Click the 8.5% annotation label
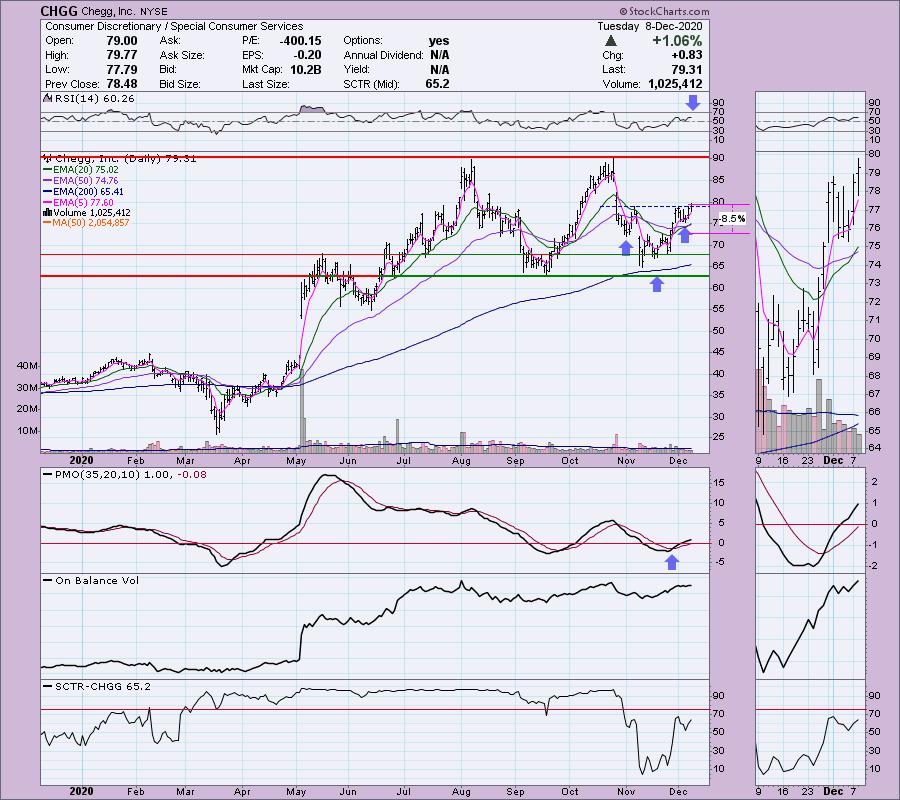Viewport: 900px width, 800px height. [x=732, y=219]
